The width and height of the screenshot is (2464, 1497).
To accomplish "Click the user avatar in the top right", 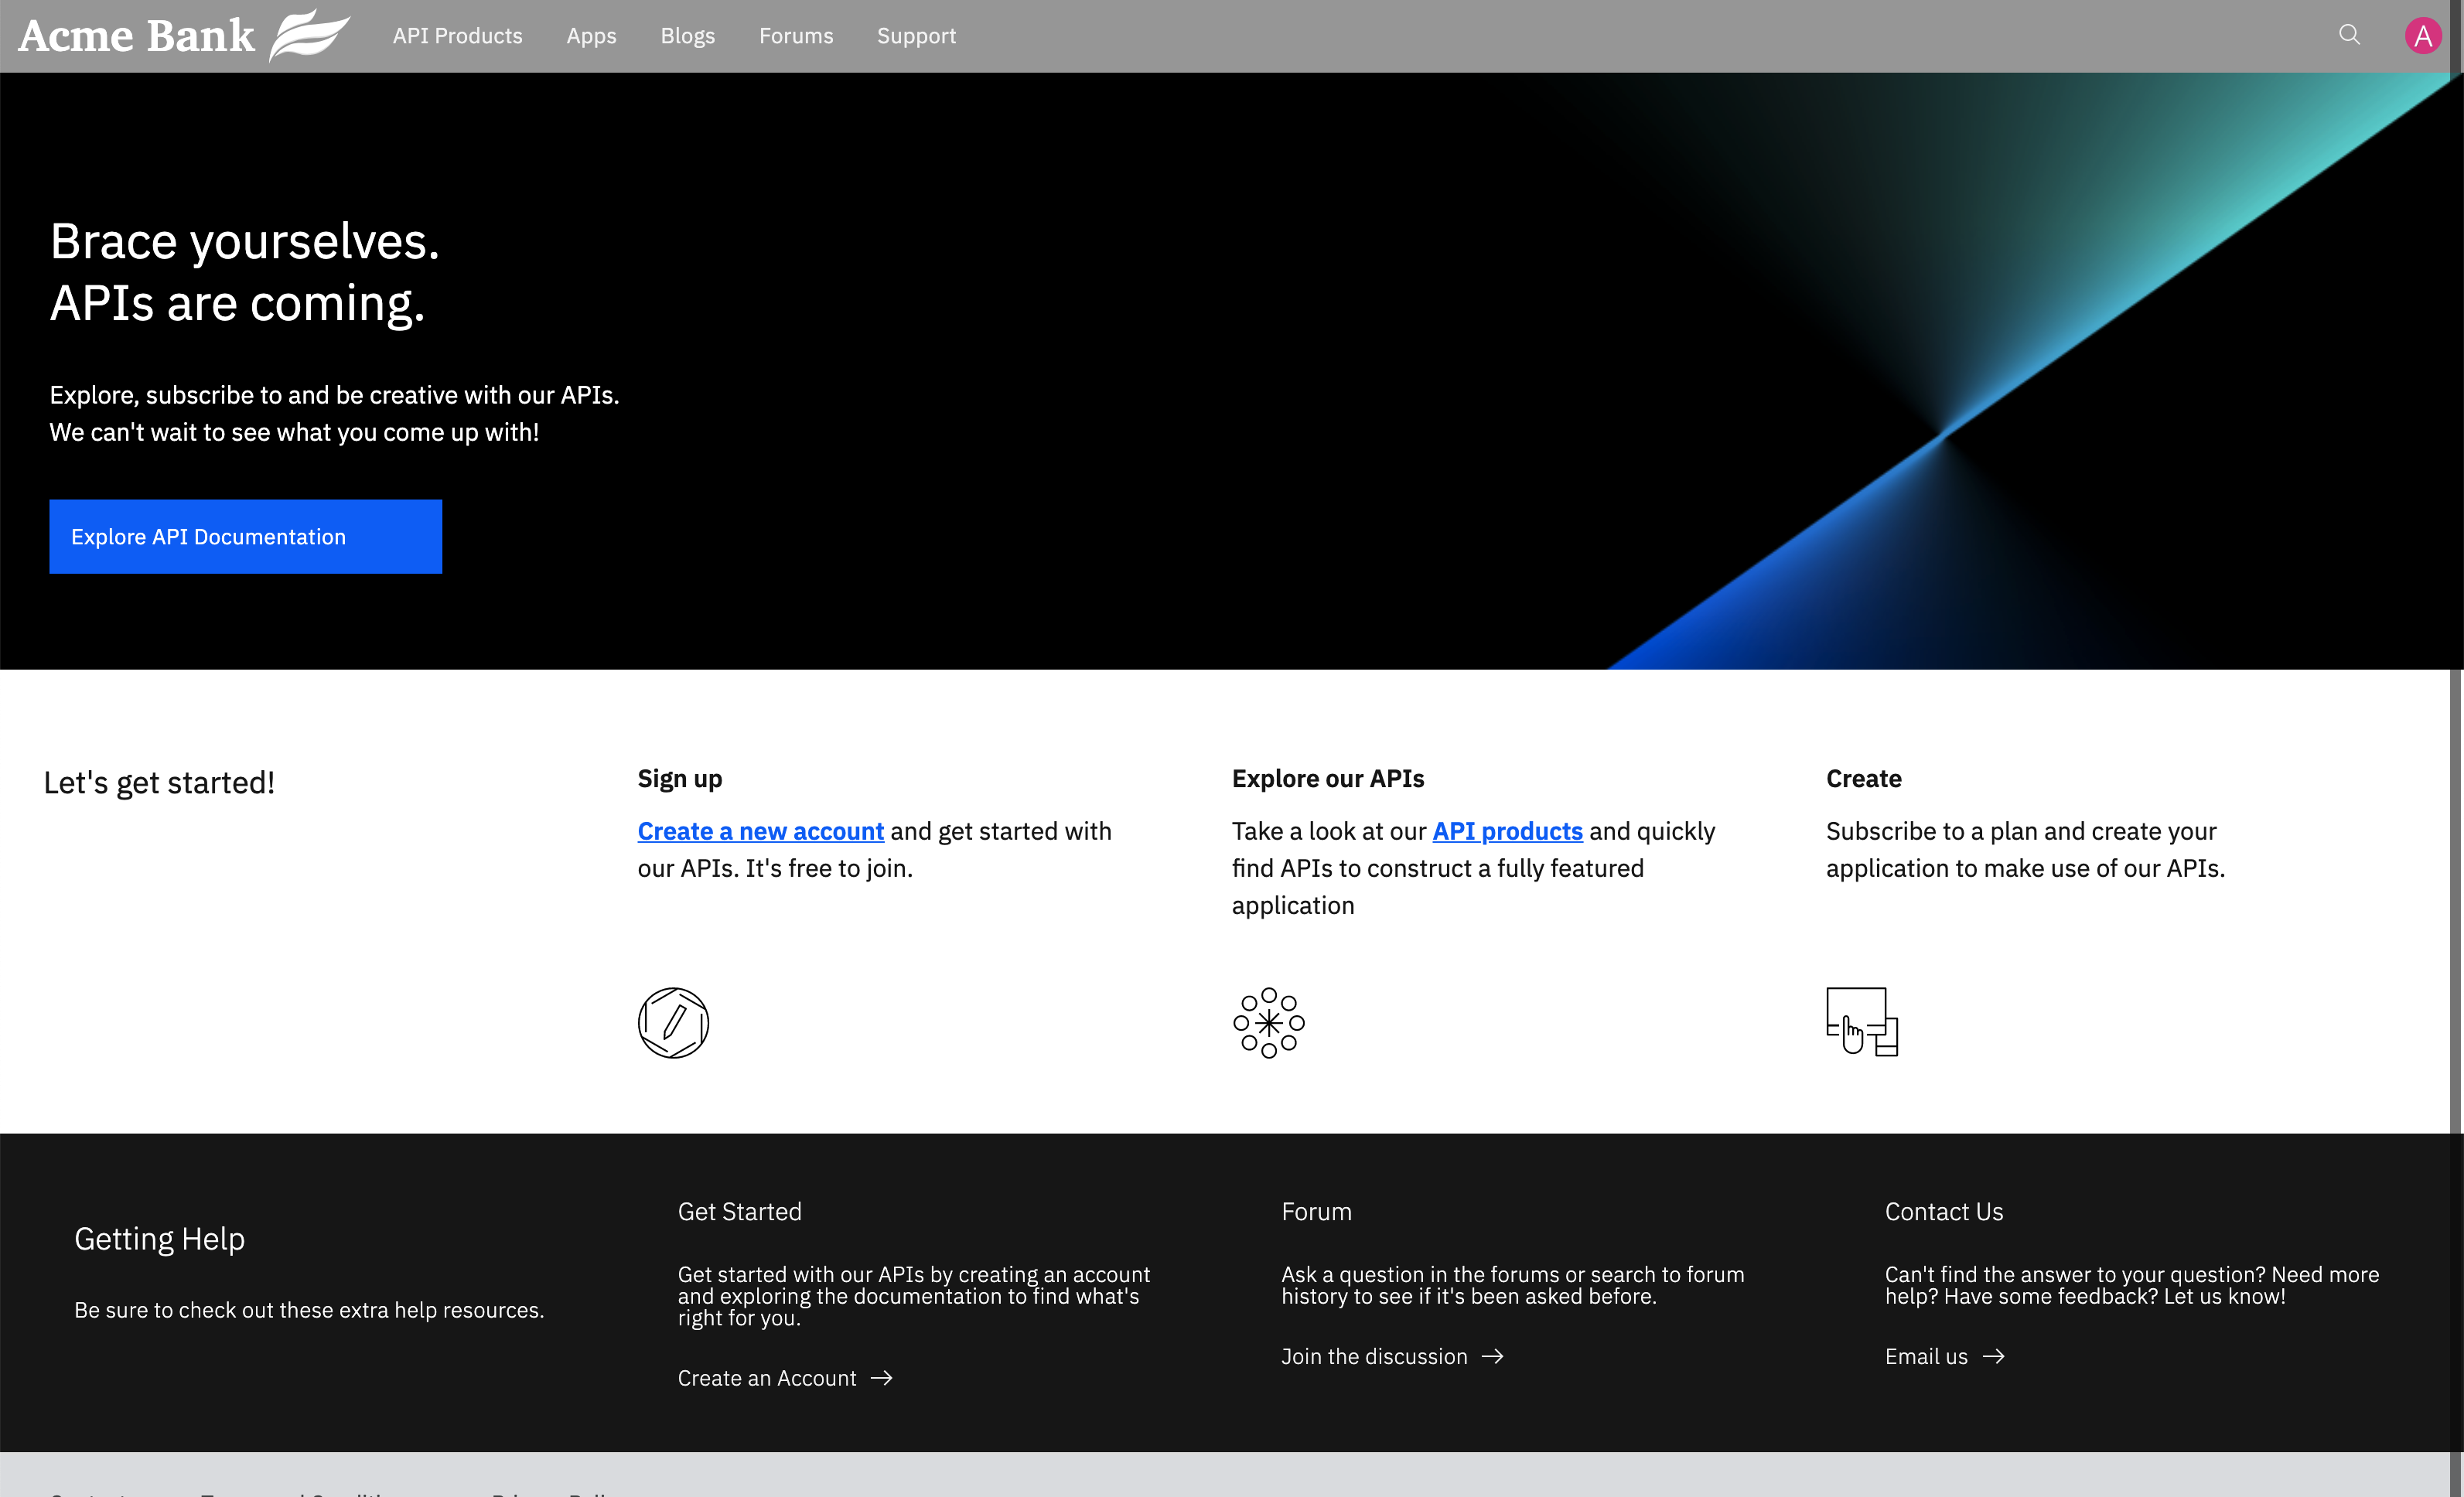I will 2423,35.
